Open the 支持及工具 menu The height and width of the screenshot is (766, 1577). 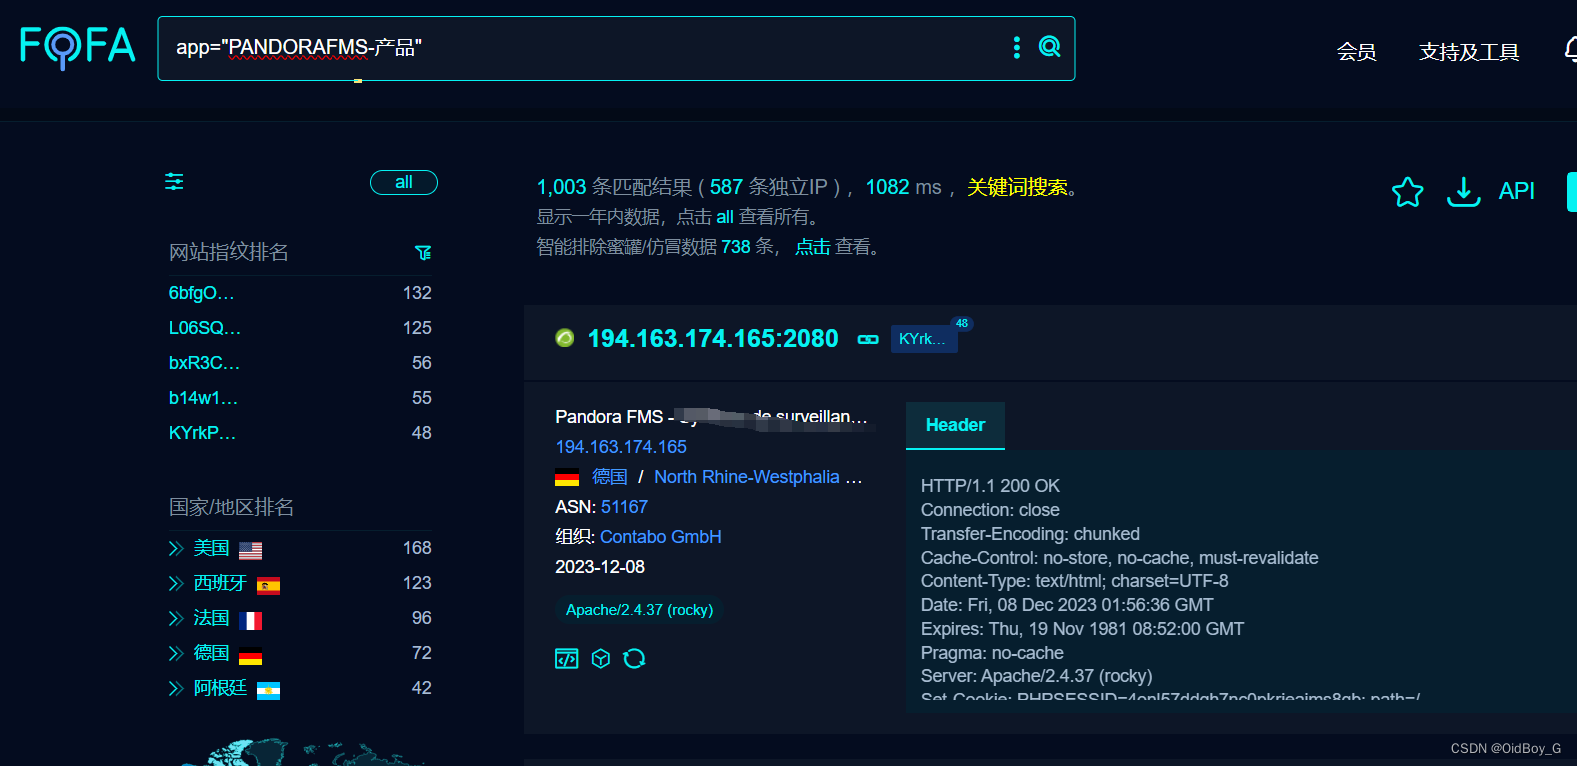coord(1469,52)
